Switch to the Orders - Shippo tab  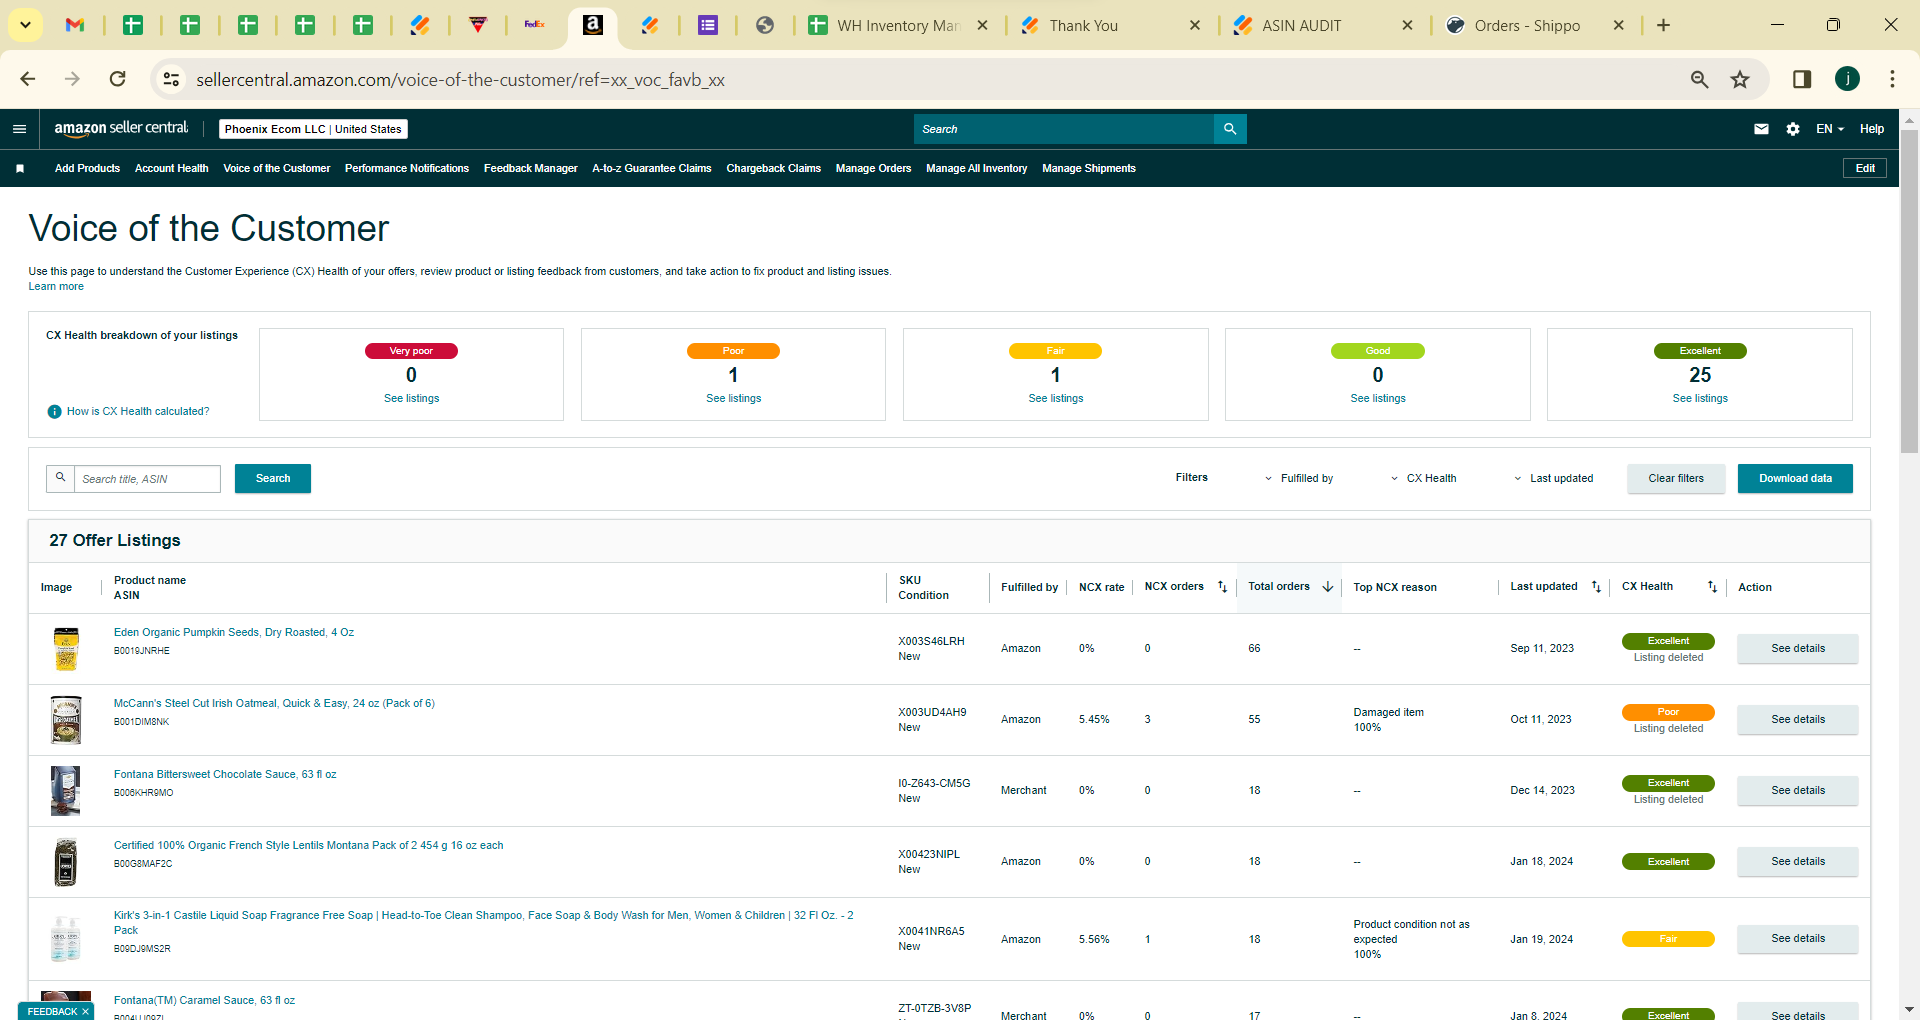(x=1536, y=26)
